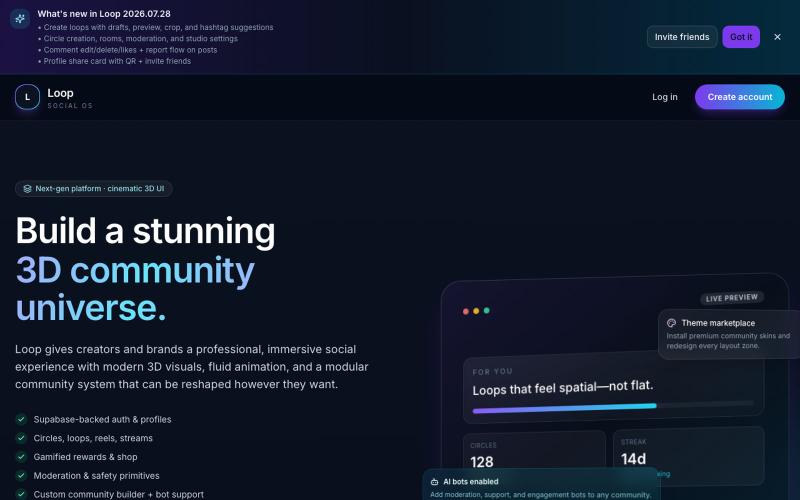The height and width of the screenshot is (500, 800).
Task: Click the LIVE PREVIEW badge
Action: pyautogui.click(x=732, y=298)
